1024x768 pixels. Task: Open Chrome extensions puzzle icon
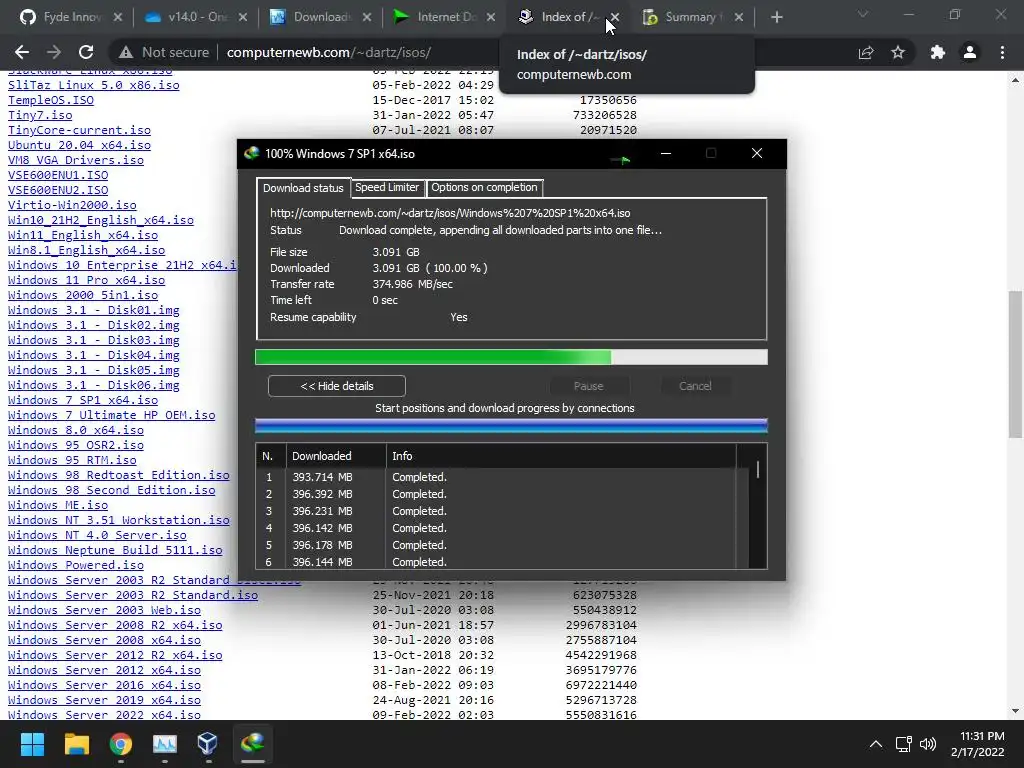(x=938, y=52)
